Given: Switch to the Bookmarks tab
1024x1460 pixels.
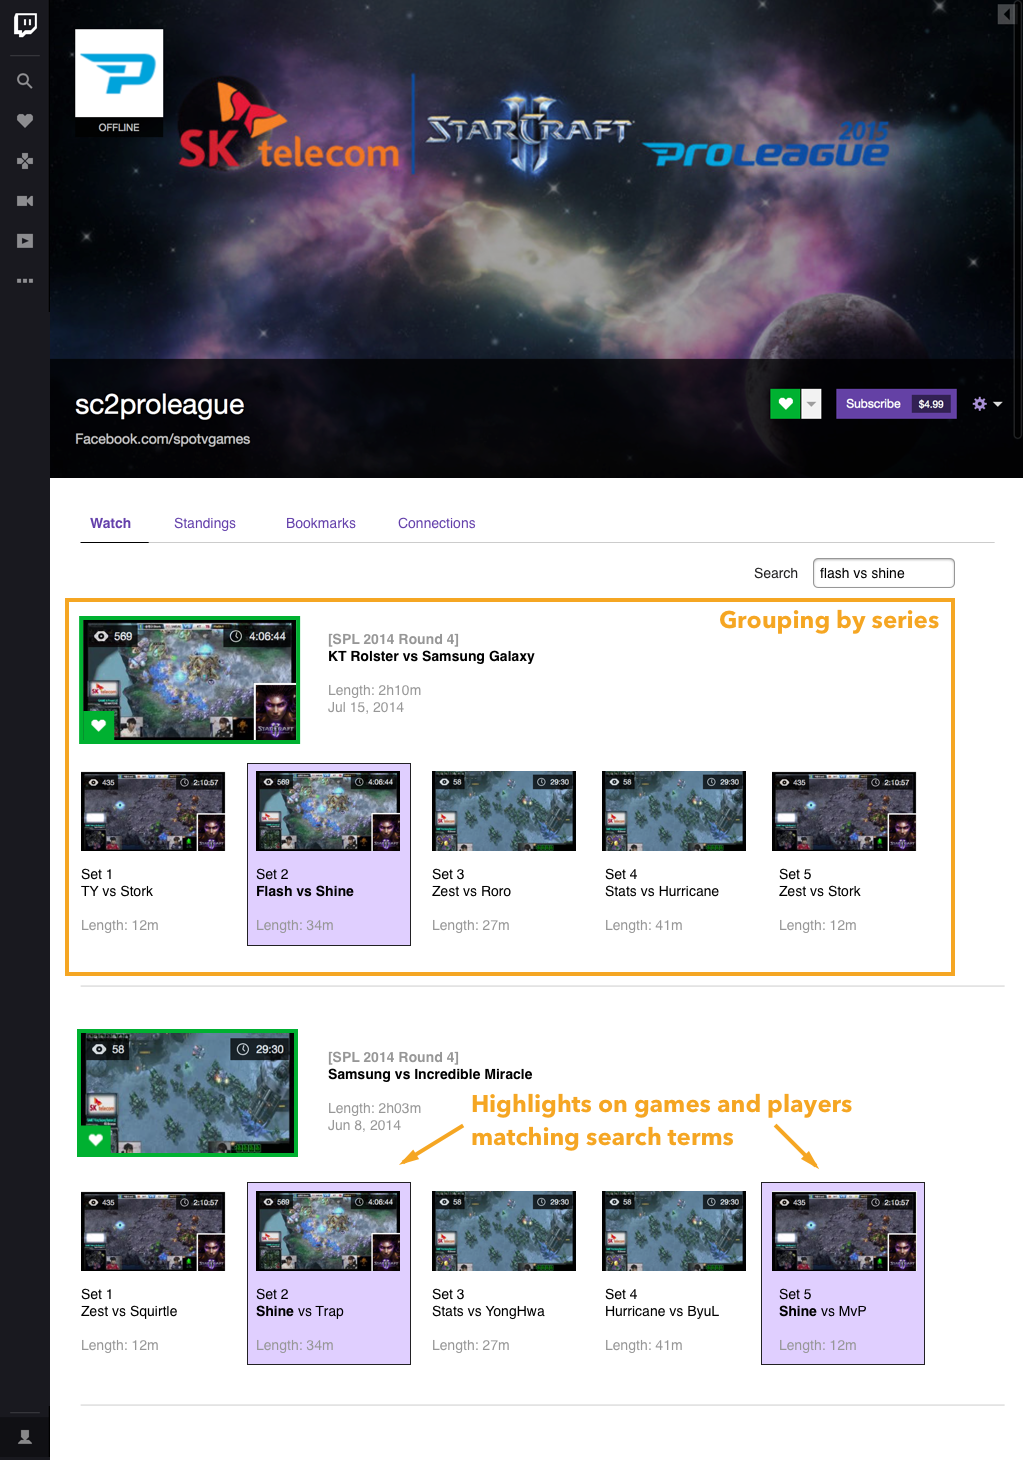Looking at the screenshot, I should click(321, 523).
